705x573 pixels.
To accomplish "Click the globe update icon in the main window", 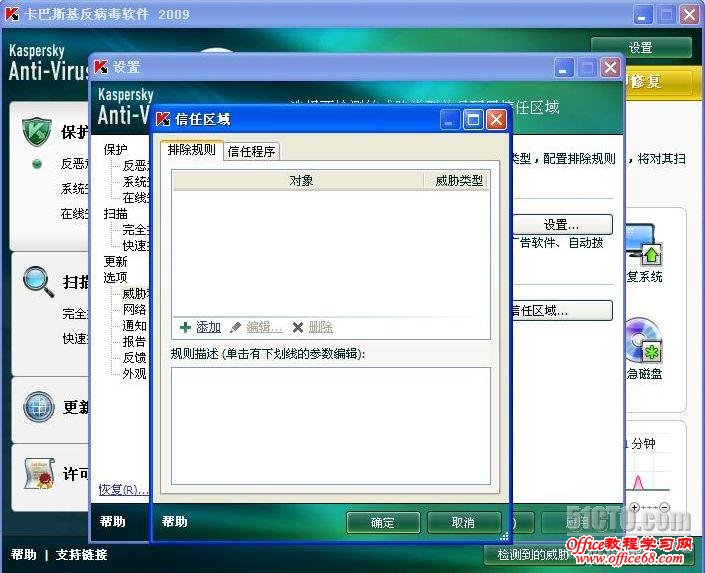I will (39, 407).
